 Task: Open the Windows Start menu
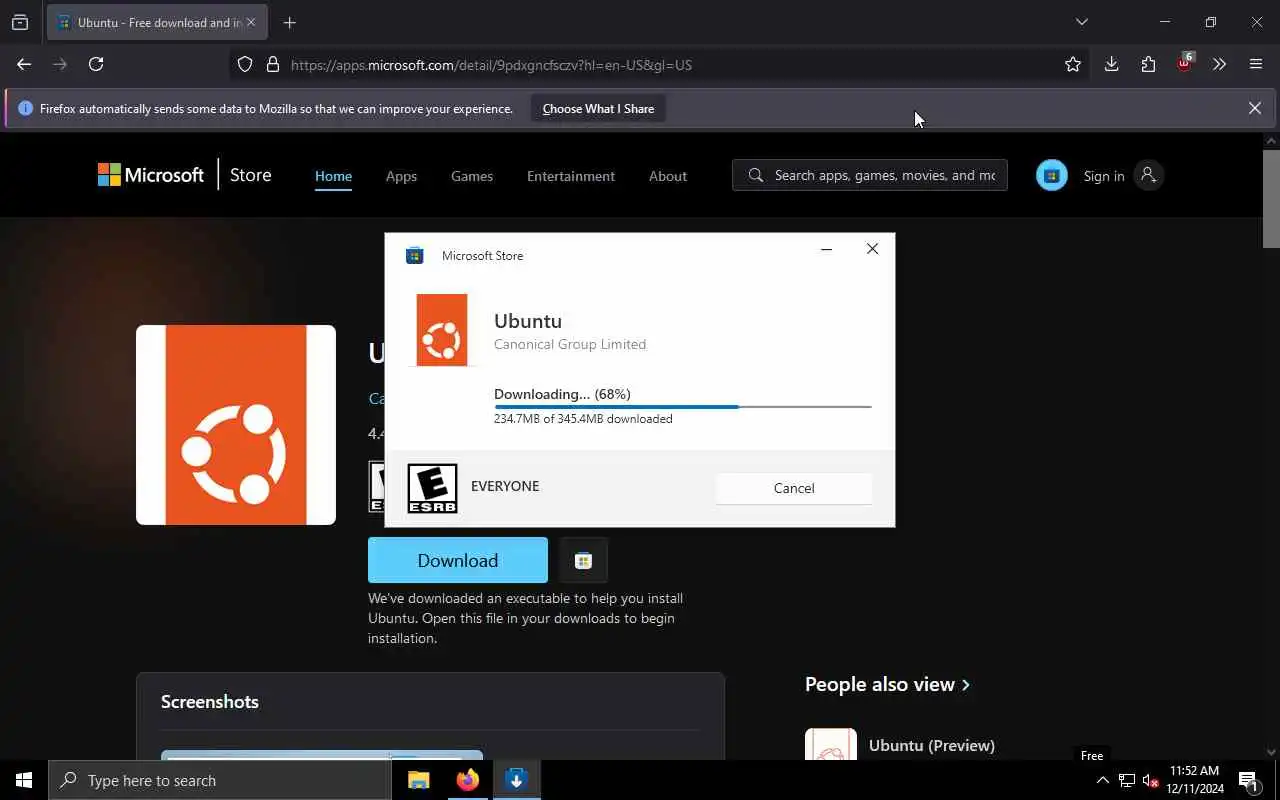pyautogui.click(x=24, y=780)
